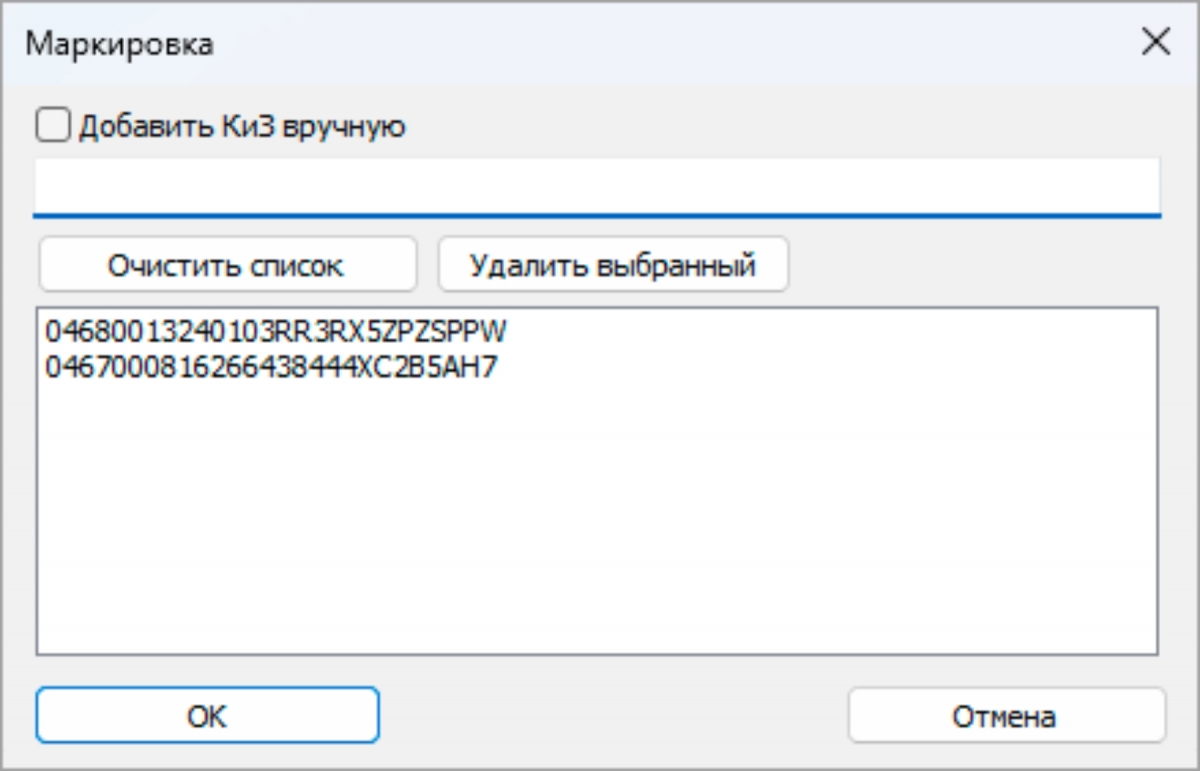Clear the marking codes list

pos(226,265)
